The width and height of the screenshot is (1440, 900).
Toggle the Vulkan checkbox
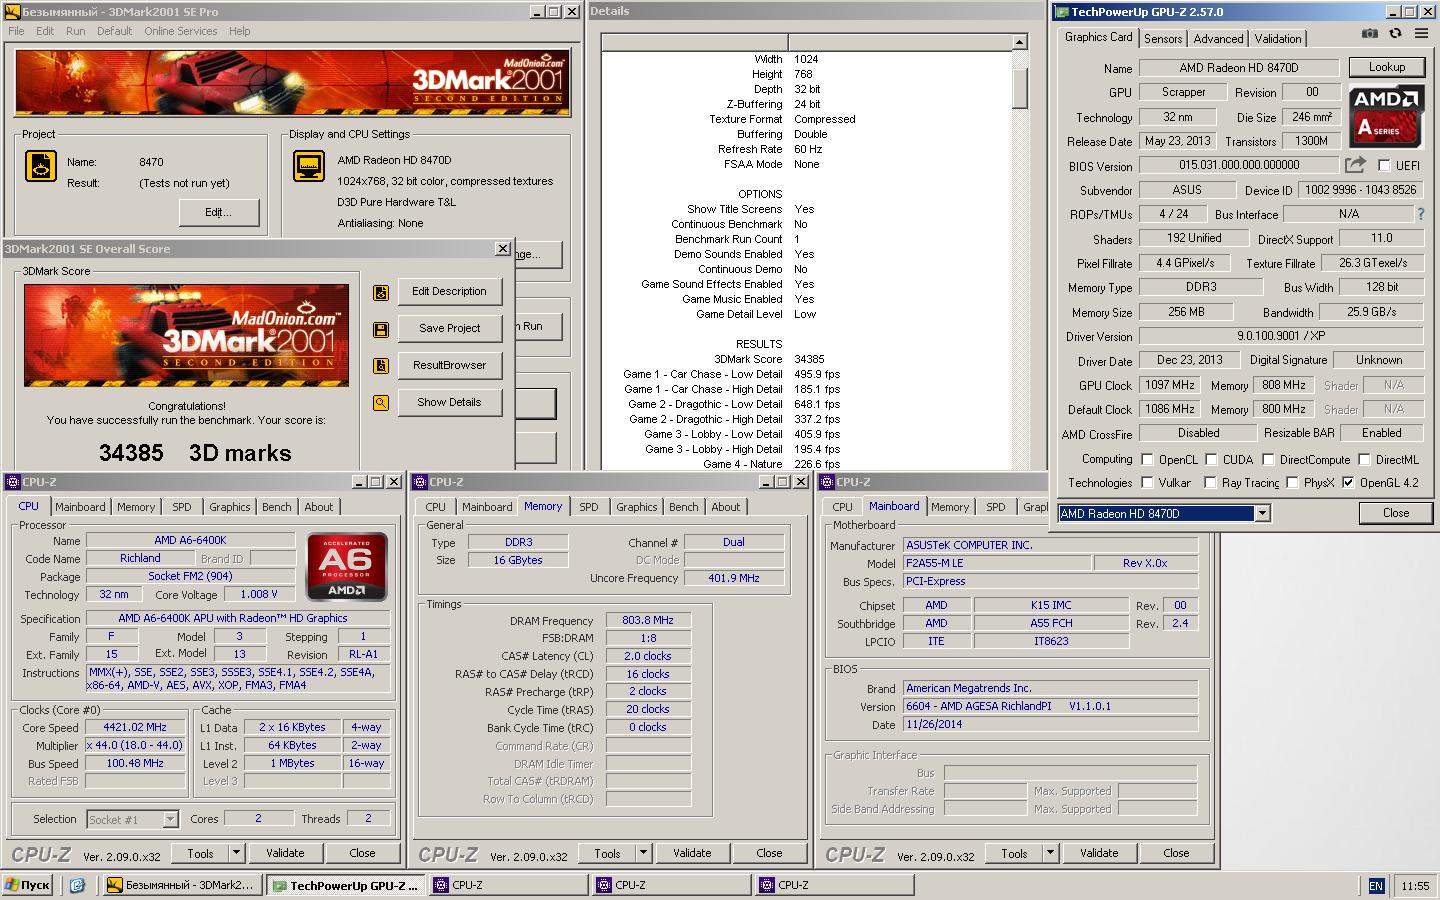coord(1147,482)
